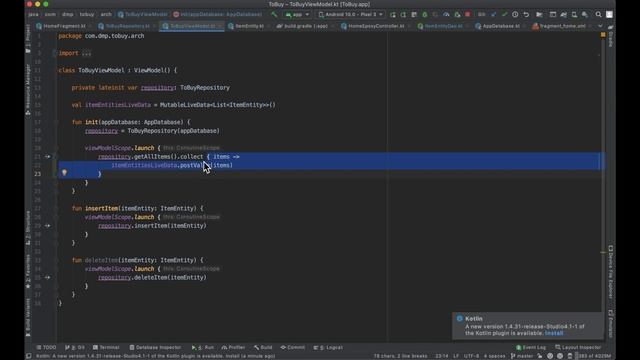This screenshot has height=360, width=640.
Task: Switch to the build.gradle (:app) tab
Action: click(303, 26)
